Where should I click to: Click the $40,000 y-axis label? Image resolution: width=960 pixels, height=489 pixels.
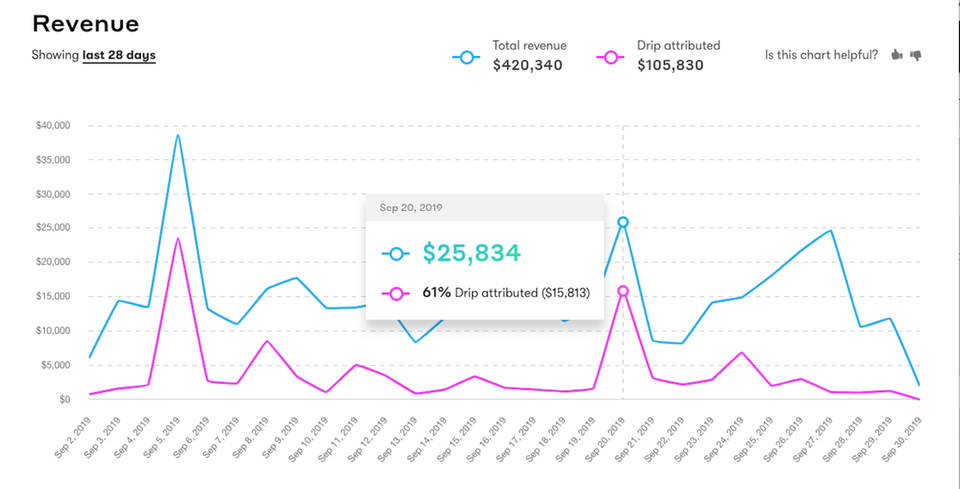[x=51, y=125]
